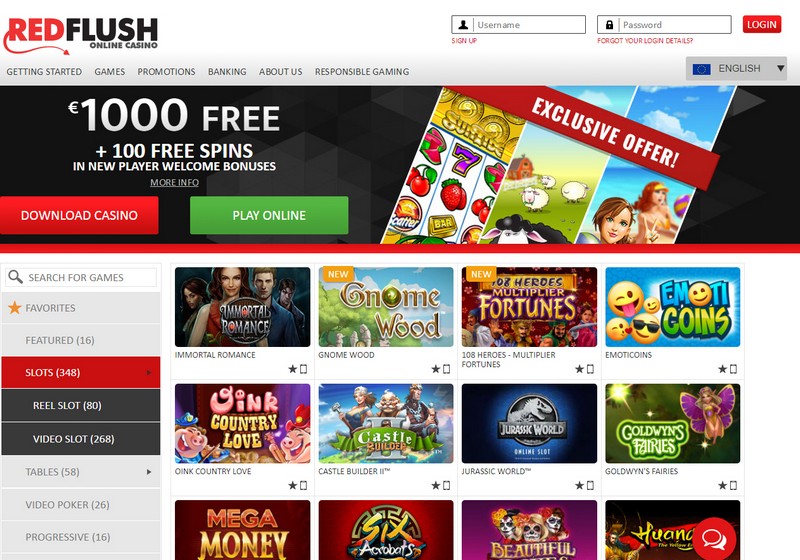Mark Goldwyn's Fairies as favorite
Viewport: 800px width, 560px height.
click(722, 486)
